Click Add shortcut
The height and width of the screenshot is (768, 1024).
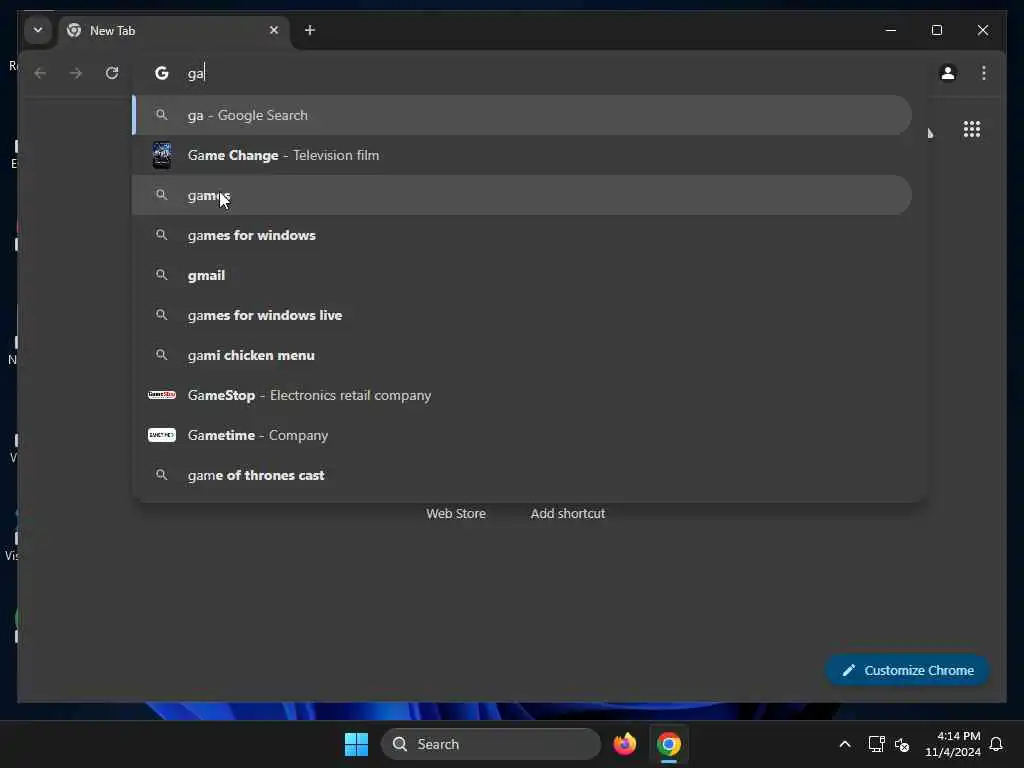tap(568, 514)
